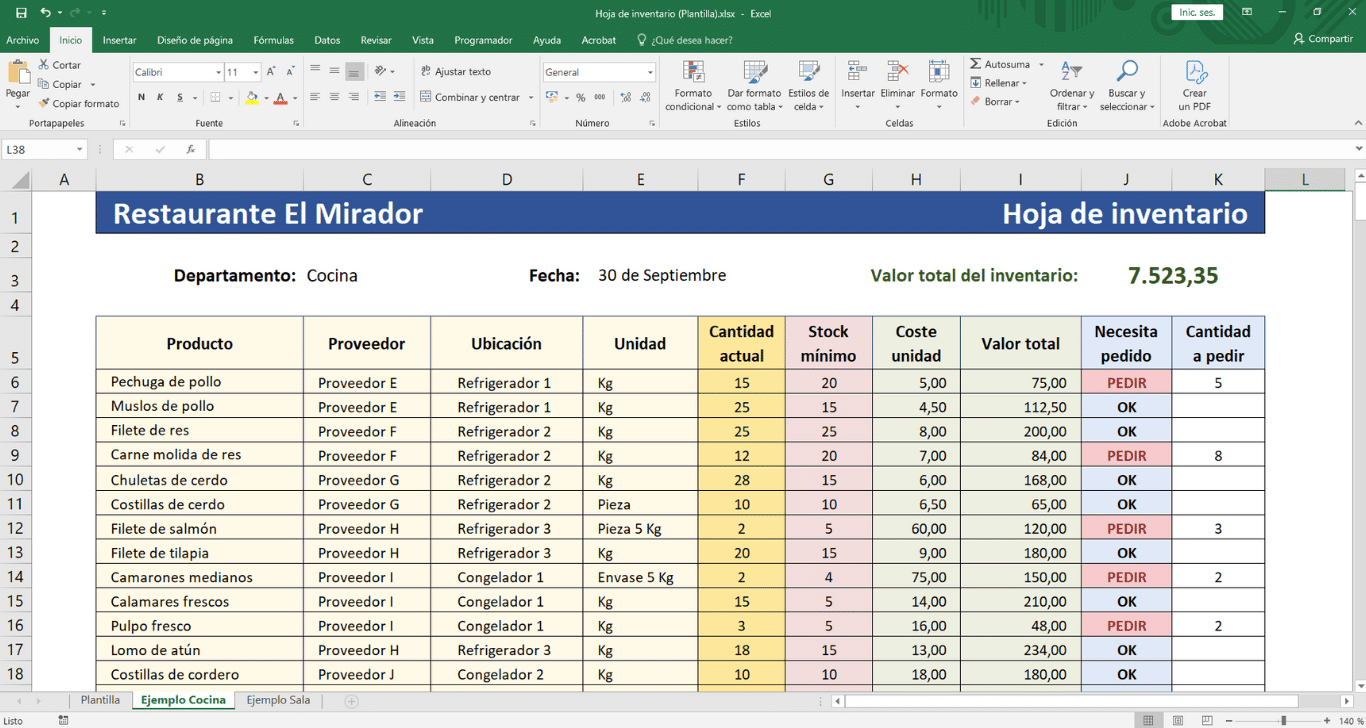Click the Inic. ses. sign-in button
The height and width of the screenshot is (728, 1366).
click(1196, 13)
